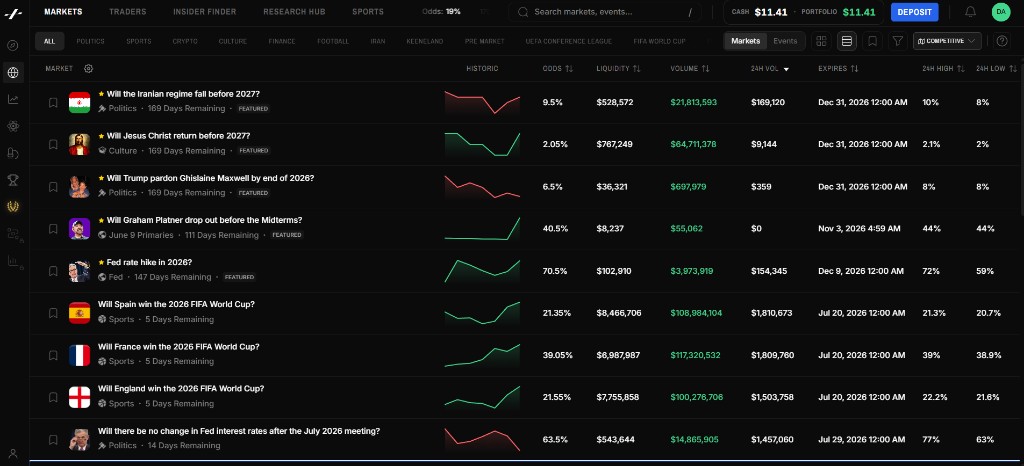
Task: Bookmark the France World Cup market
Action: click(53, 355)
